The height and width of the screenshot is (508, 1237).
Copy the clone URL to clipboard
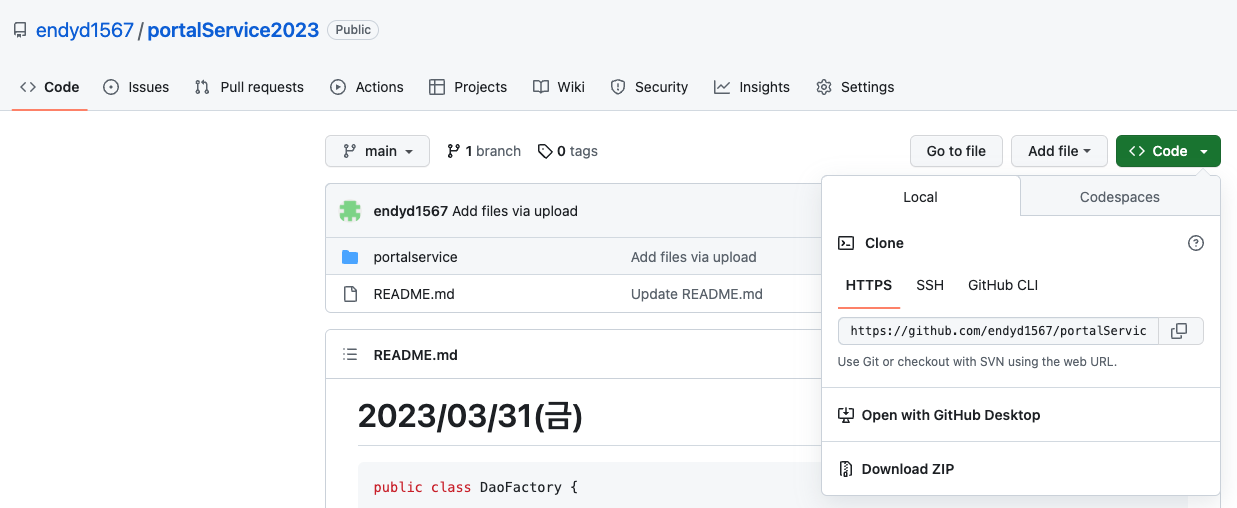tap(1180, 331)
